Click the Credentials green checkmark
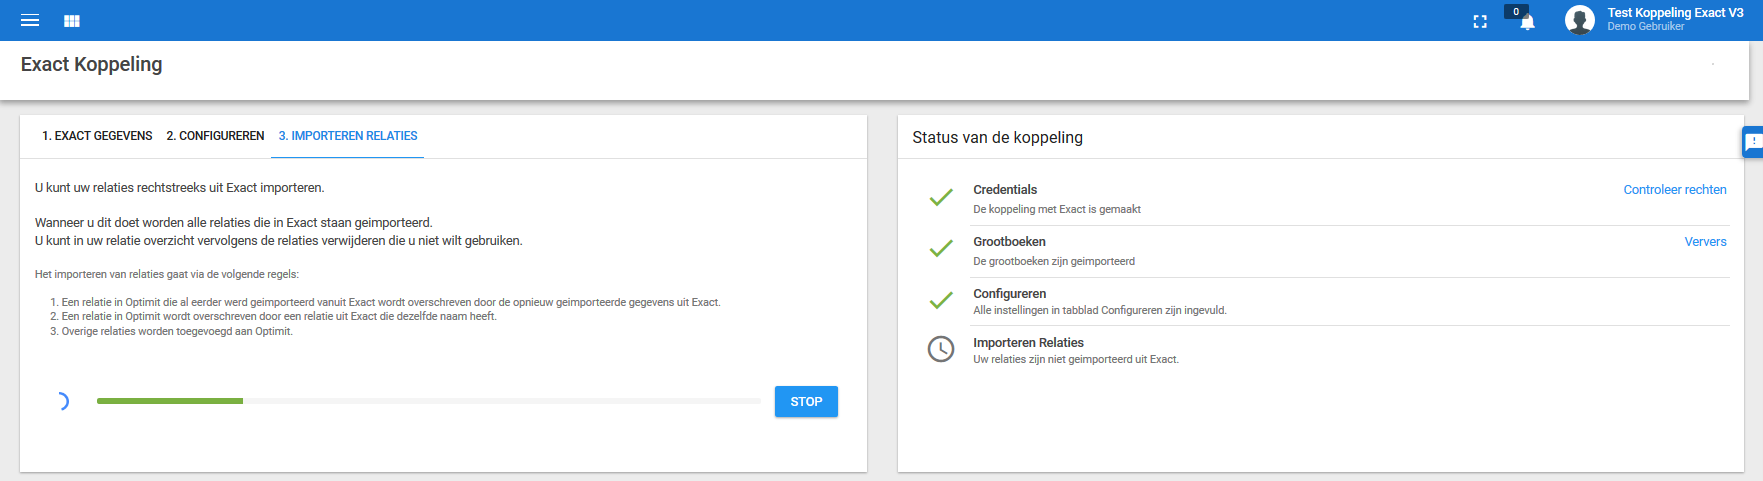This screenshot has width=1763, height=481. (x=941, y=198)
